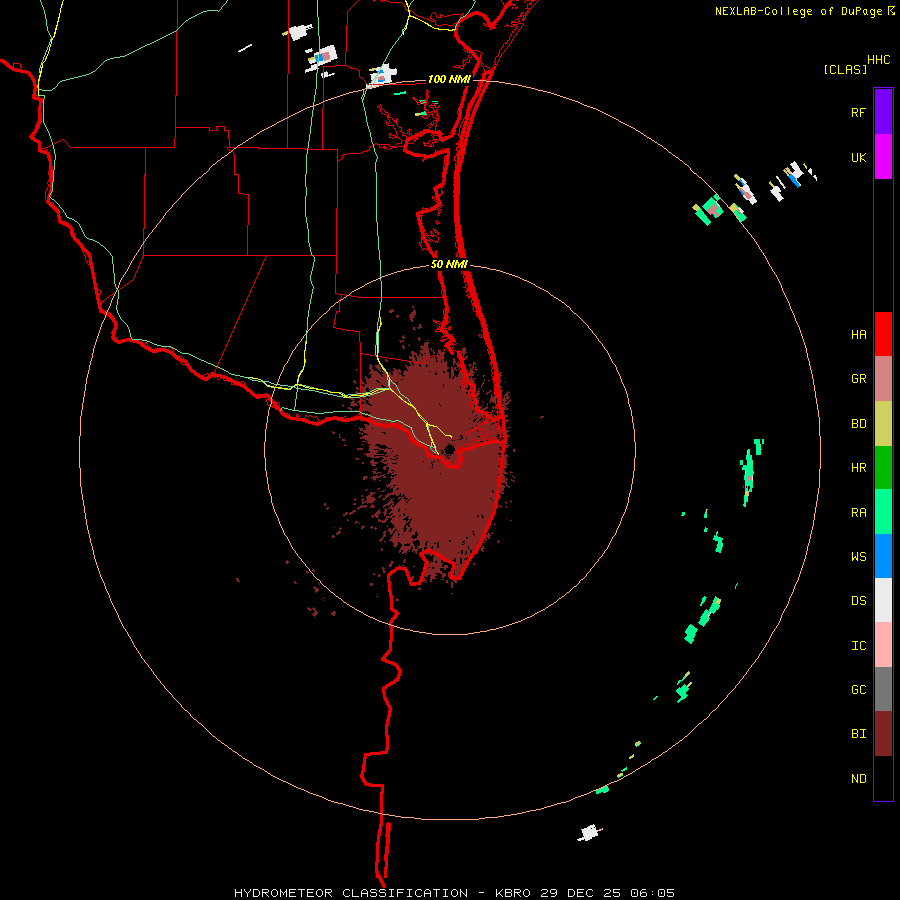Screen dimensions: 900x900
Task: Click the 'IC' legend label
Action: pyautogui.click(x=858, y=646)
